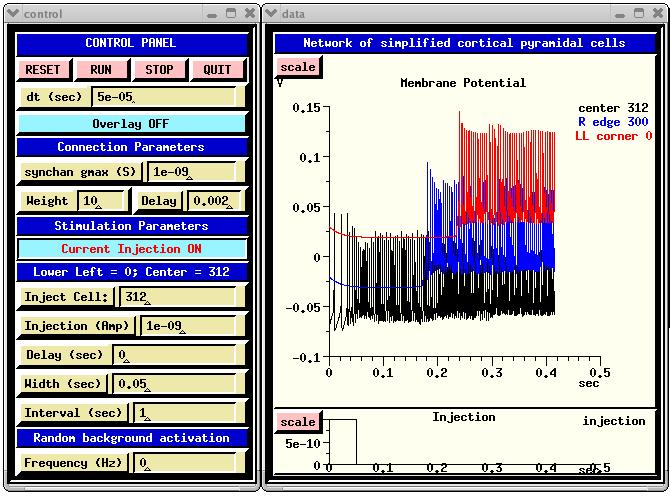Close the data window
The image size is (670, 496).
pos(658,14)
